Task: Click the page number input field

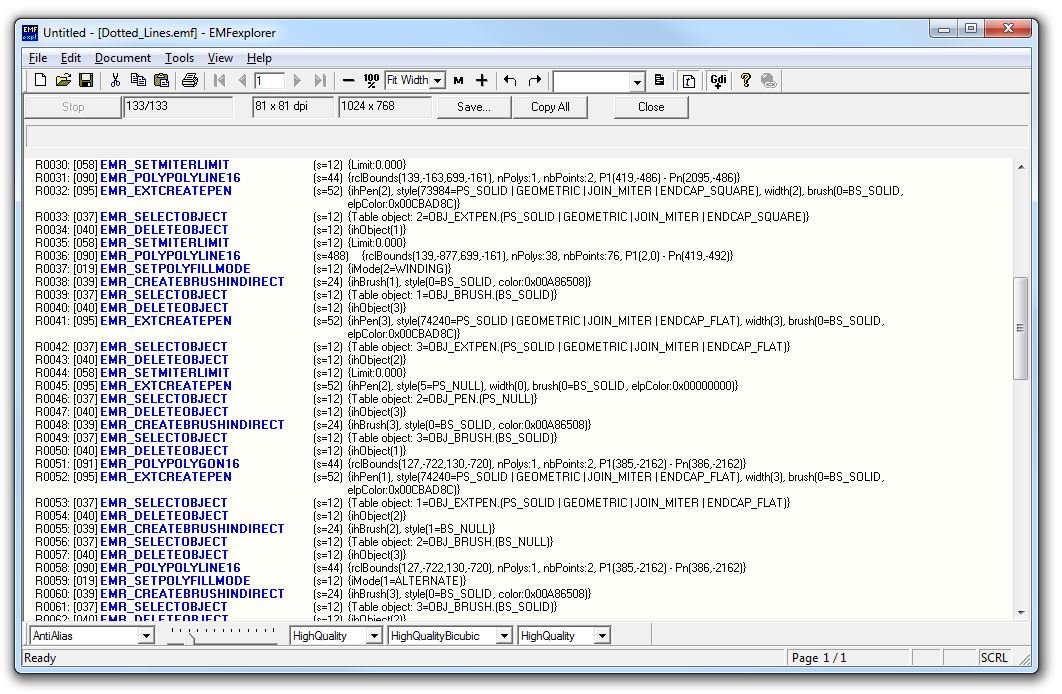Action: tap(269, 81)
